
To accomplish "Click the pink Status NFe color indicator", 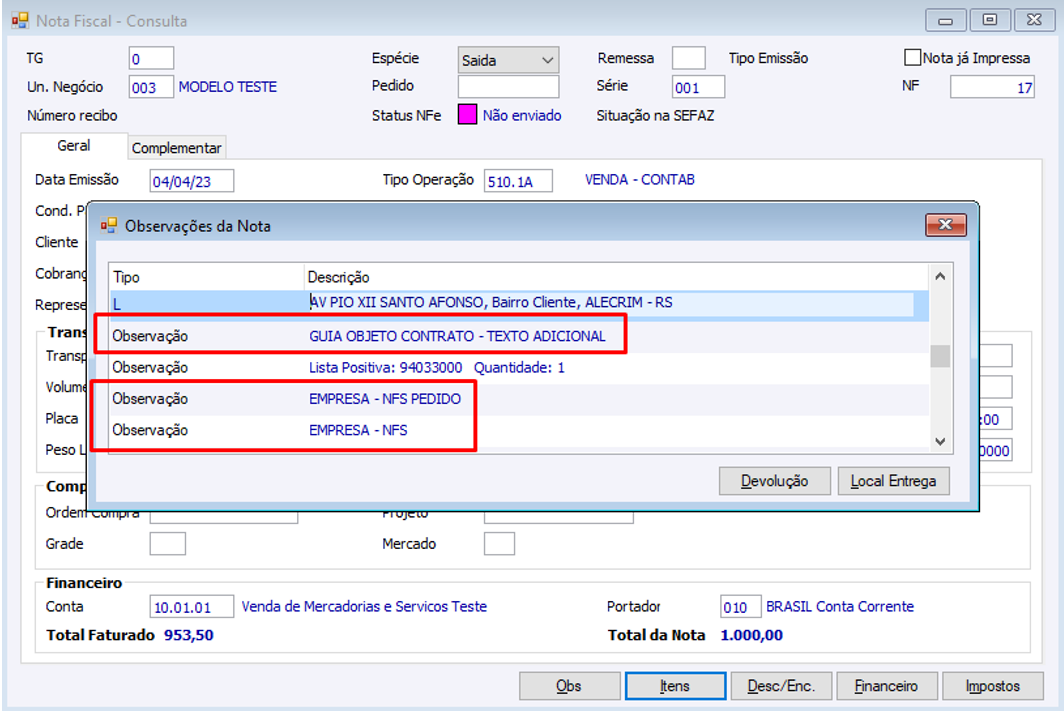I will pos(468,115).
